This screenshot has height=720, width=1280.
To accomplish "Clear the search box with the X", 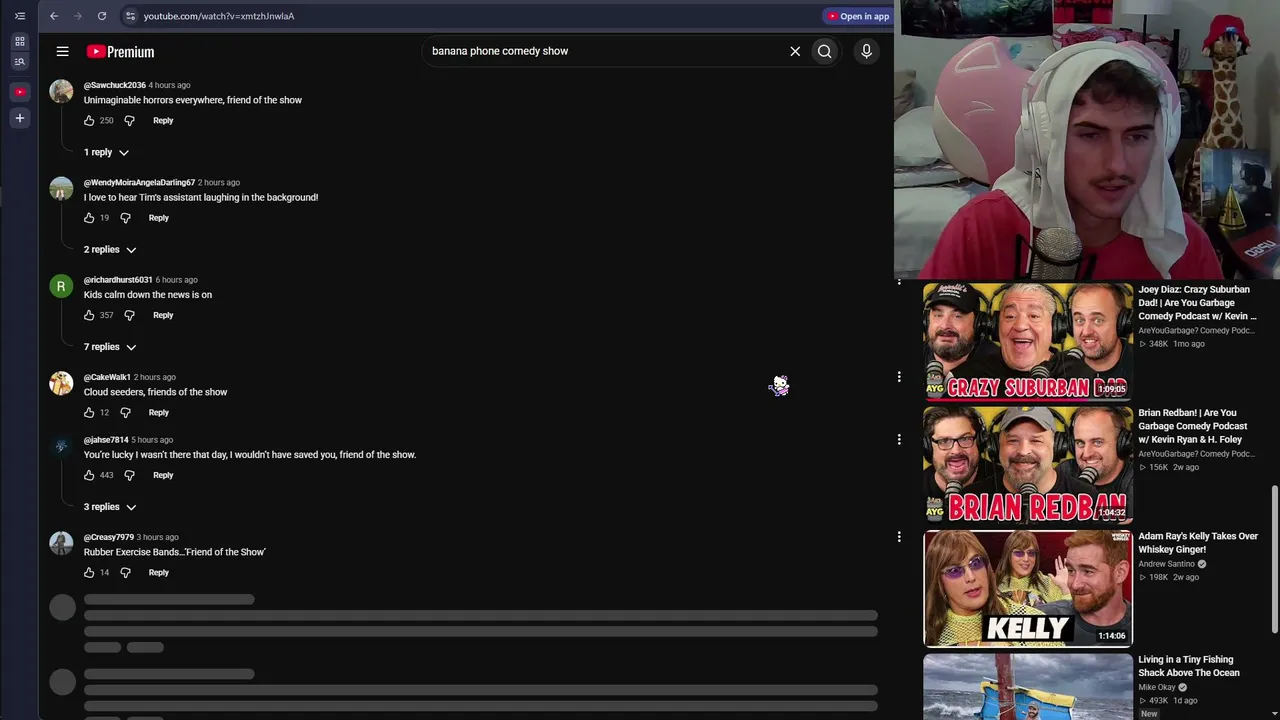I will tap(795, 51).
